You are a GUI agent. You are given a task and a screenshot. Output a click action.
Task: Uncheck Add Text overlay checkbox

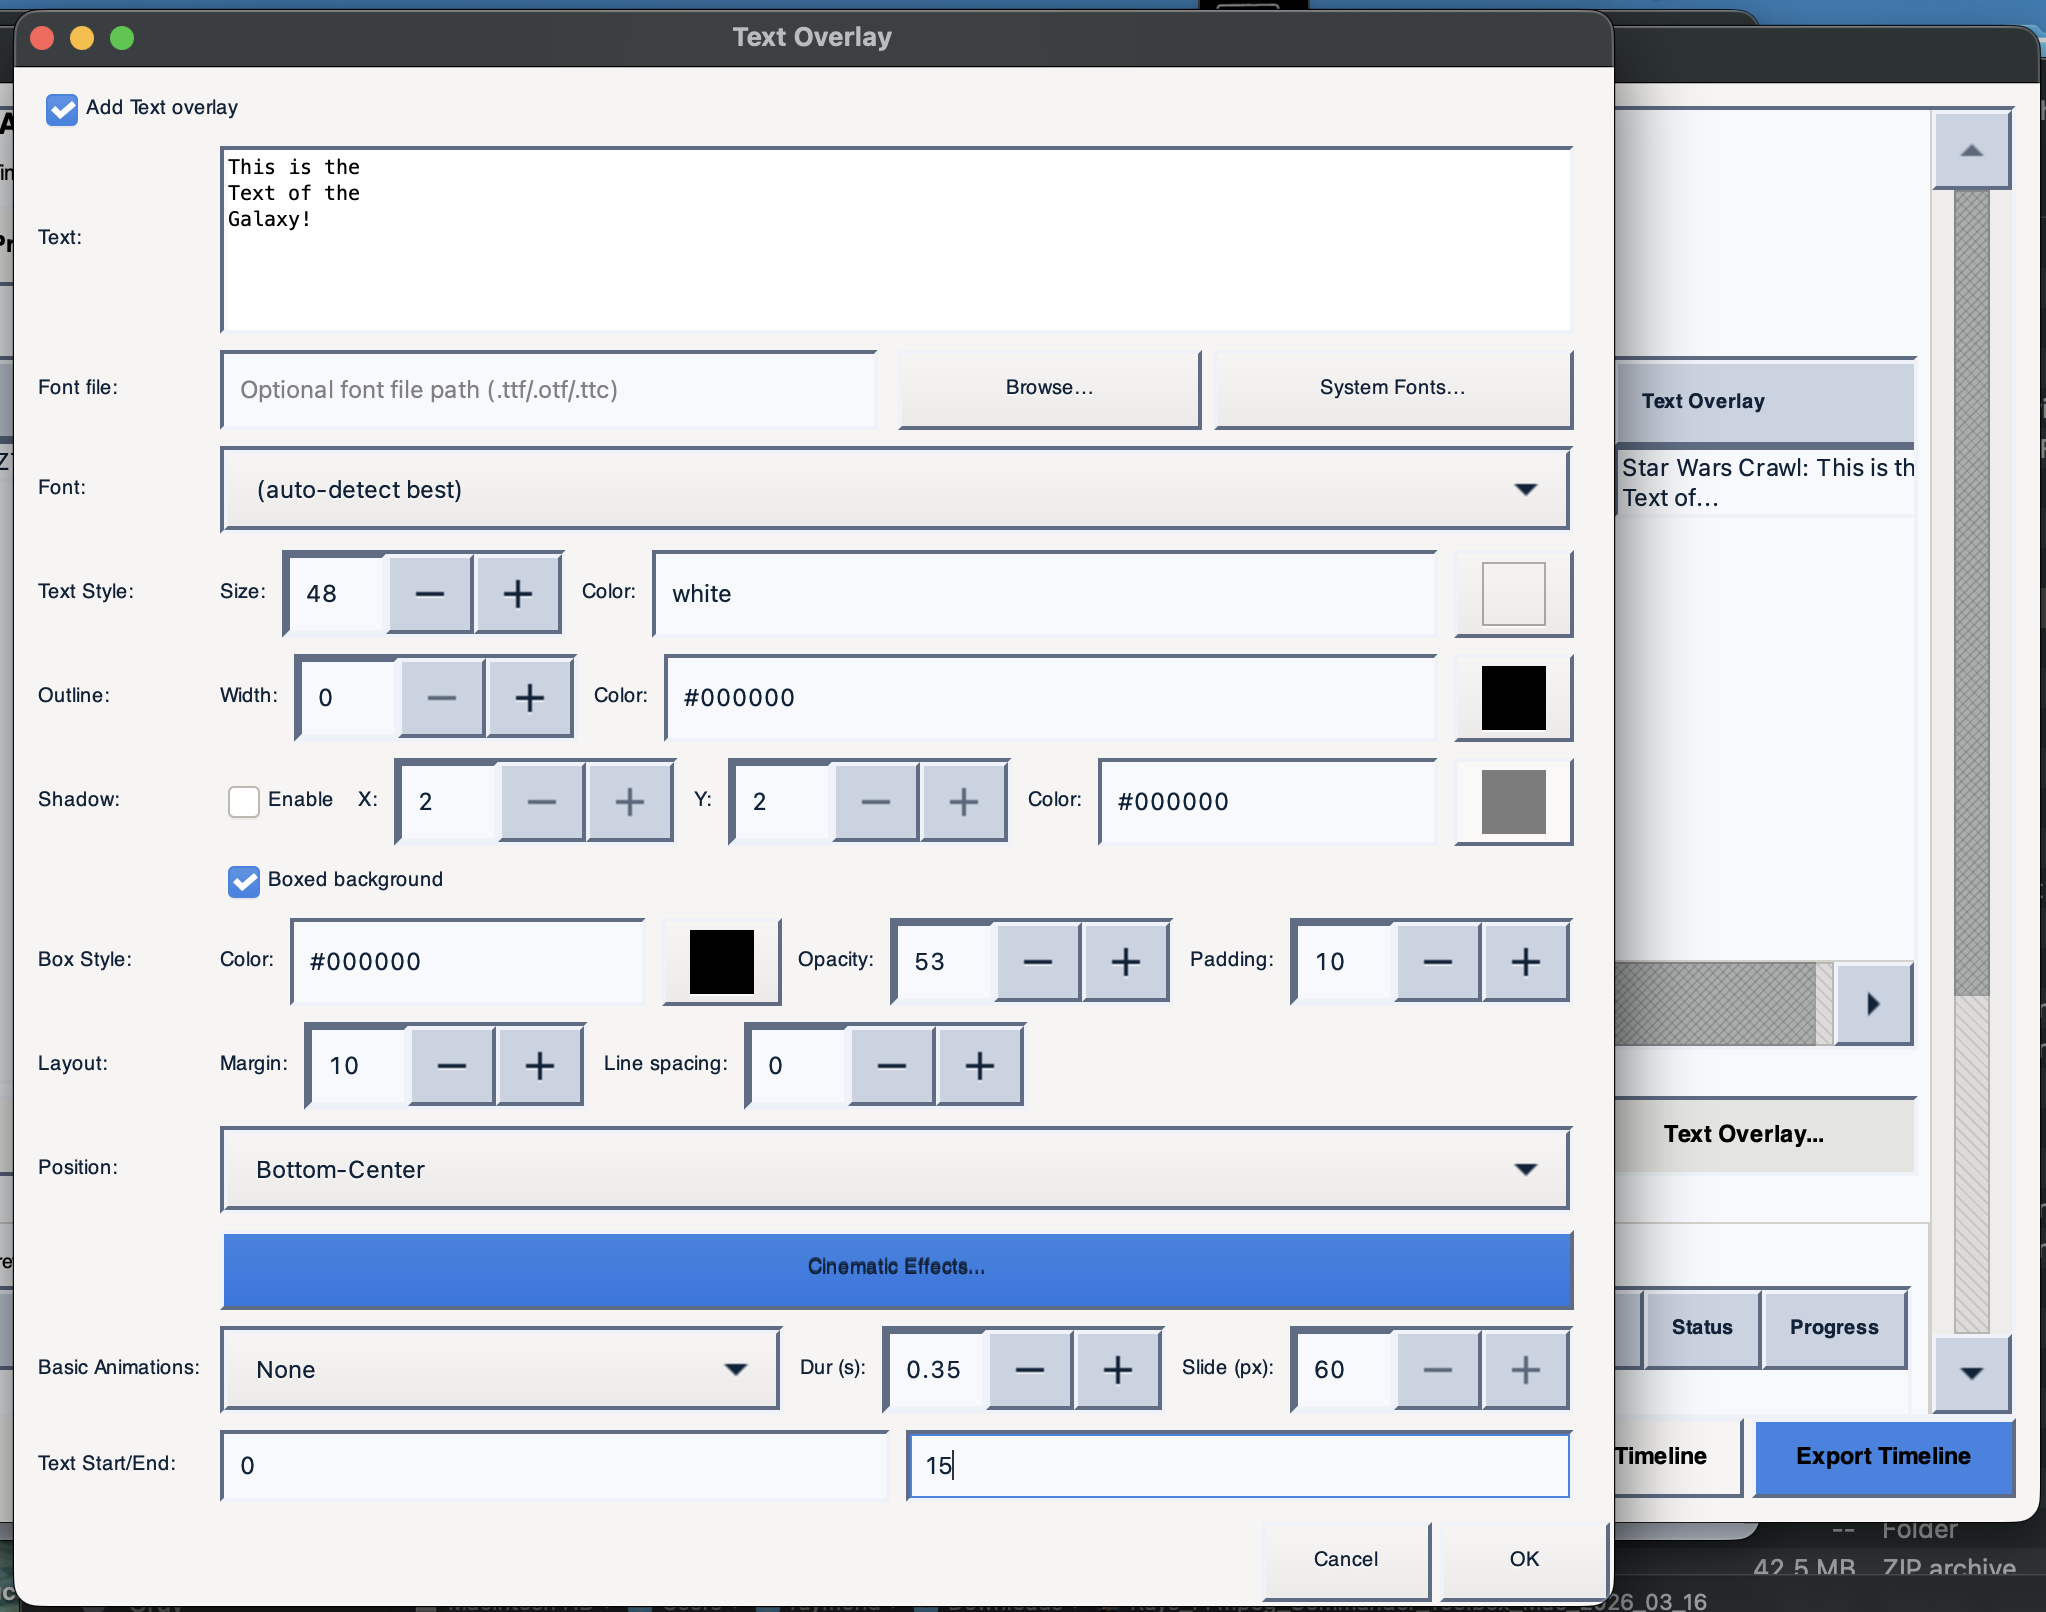click(x=62, y=109)
